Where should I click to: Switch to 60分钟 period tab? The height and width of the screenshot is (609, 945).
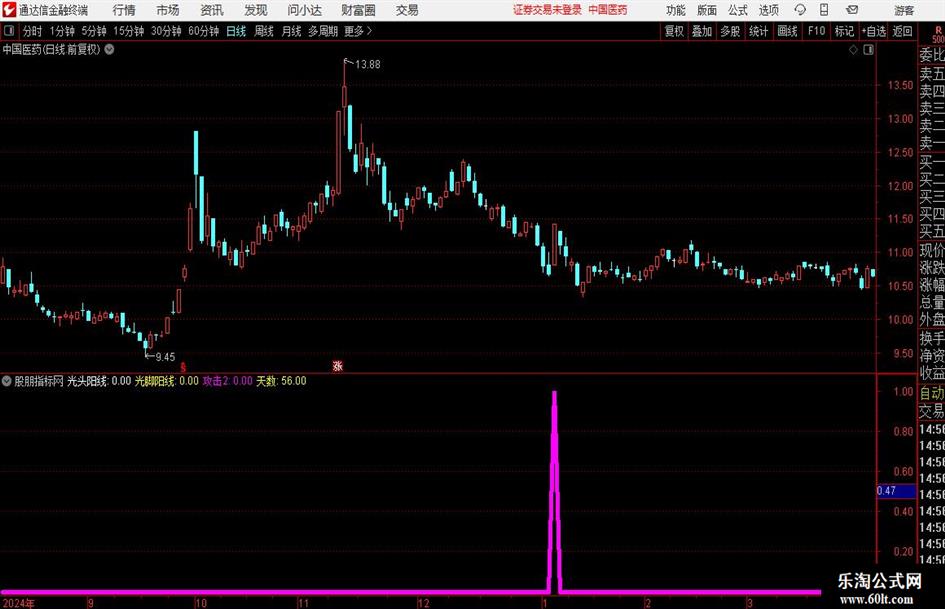[x=203, y=31]
